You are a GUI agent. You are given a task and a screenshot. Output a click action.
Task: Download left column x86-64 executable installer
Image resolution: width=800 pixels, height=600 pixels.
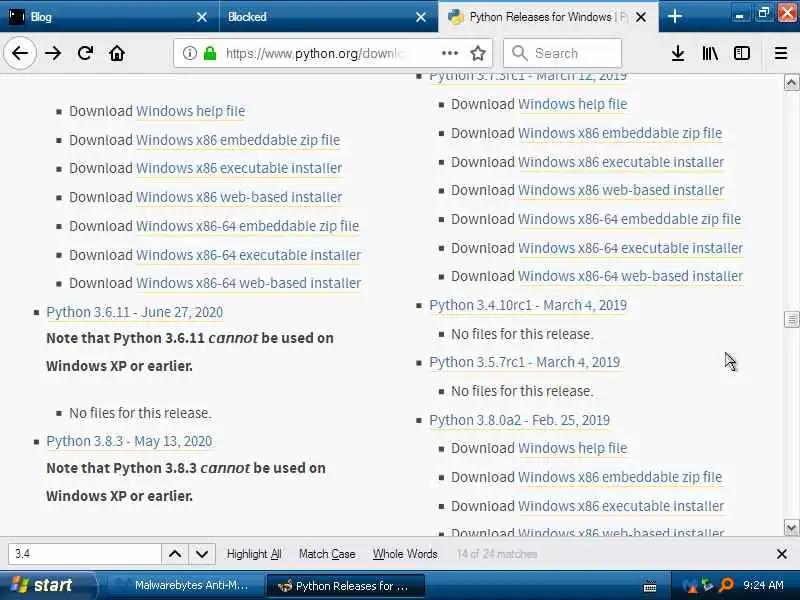coord(248,255)
